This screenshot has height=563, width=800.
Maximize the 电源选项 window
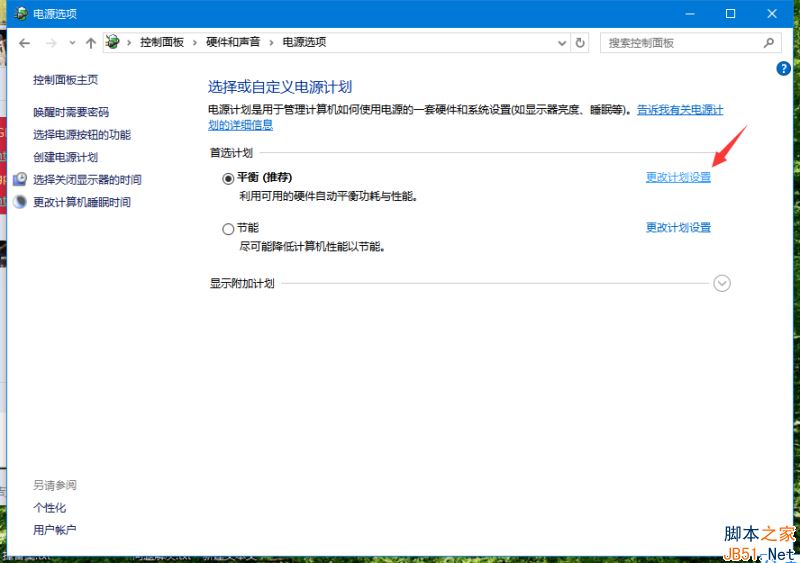click(x=731, y=14)
